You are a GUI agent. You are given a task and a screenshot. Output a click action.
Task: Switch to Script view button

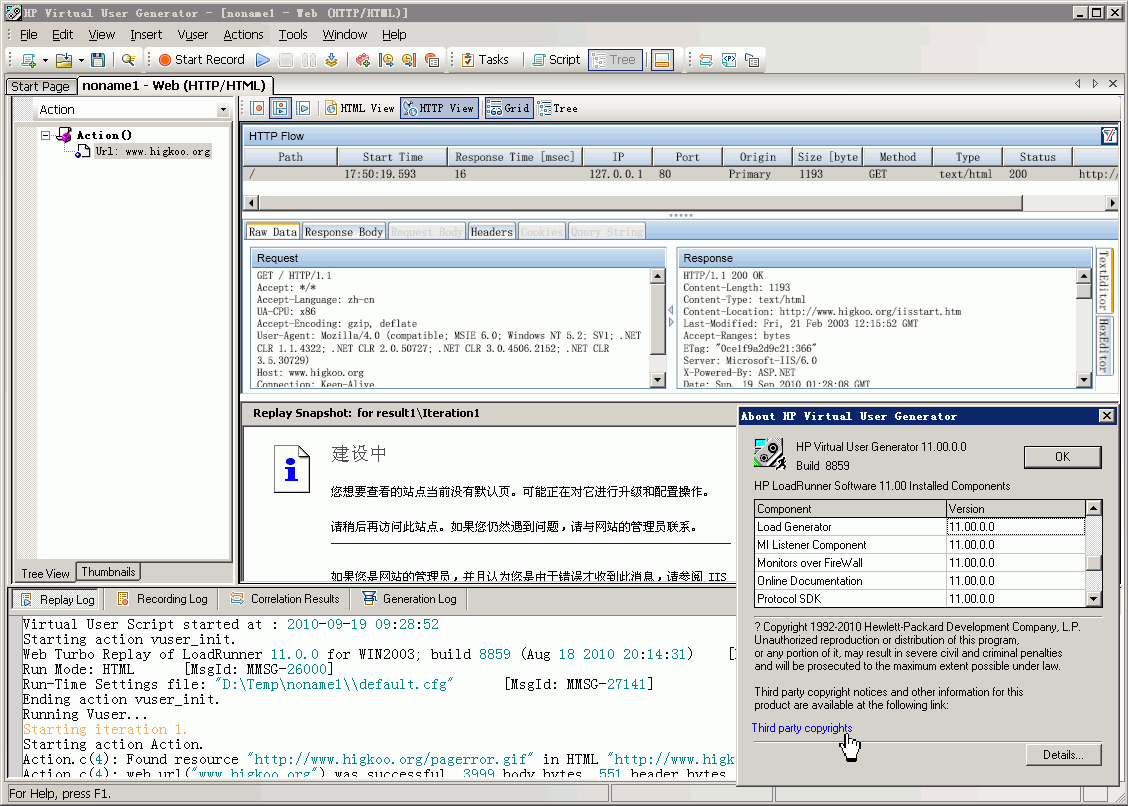(555, 60)
